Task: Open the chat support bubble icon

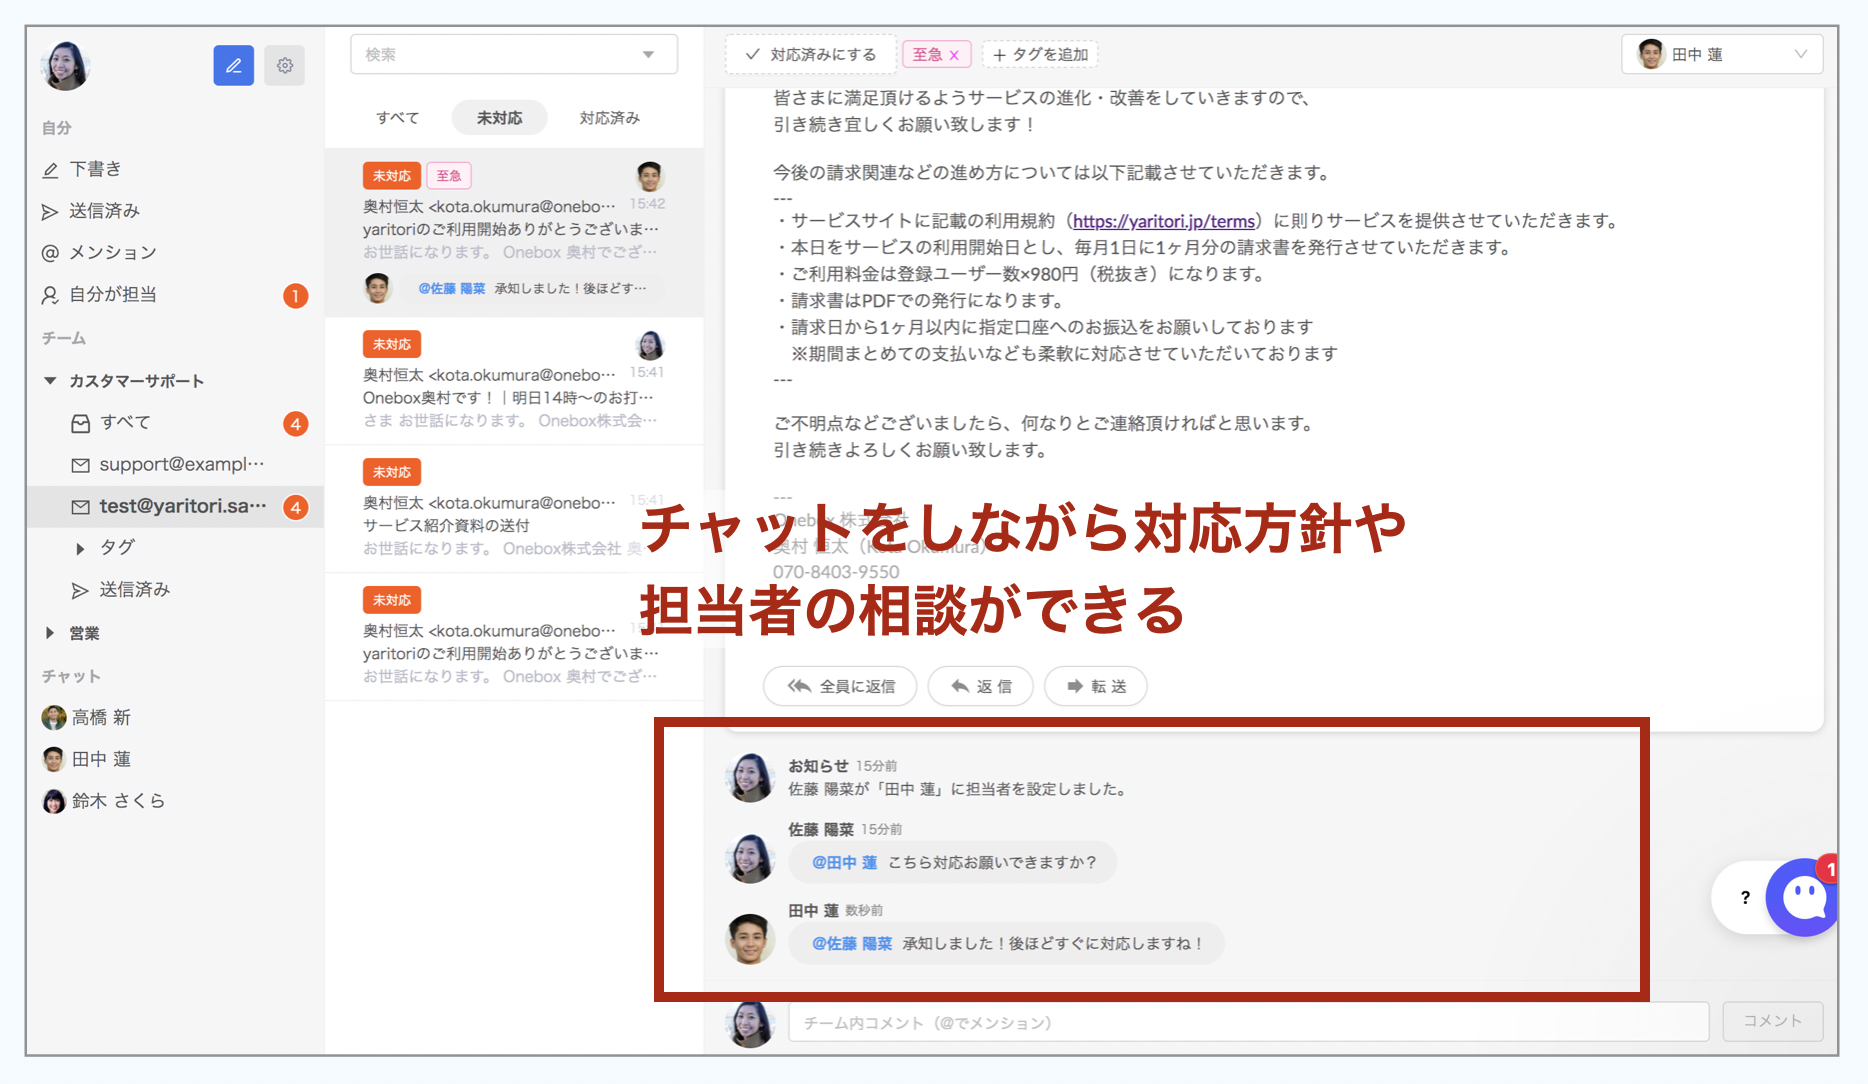Action: pyautogui.click(x=1803, y=897)
